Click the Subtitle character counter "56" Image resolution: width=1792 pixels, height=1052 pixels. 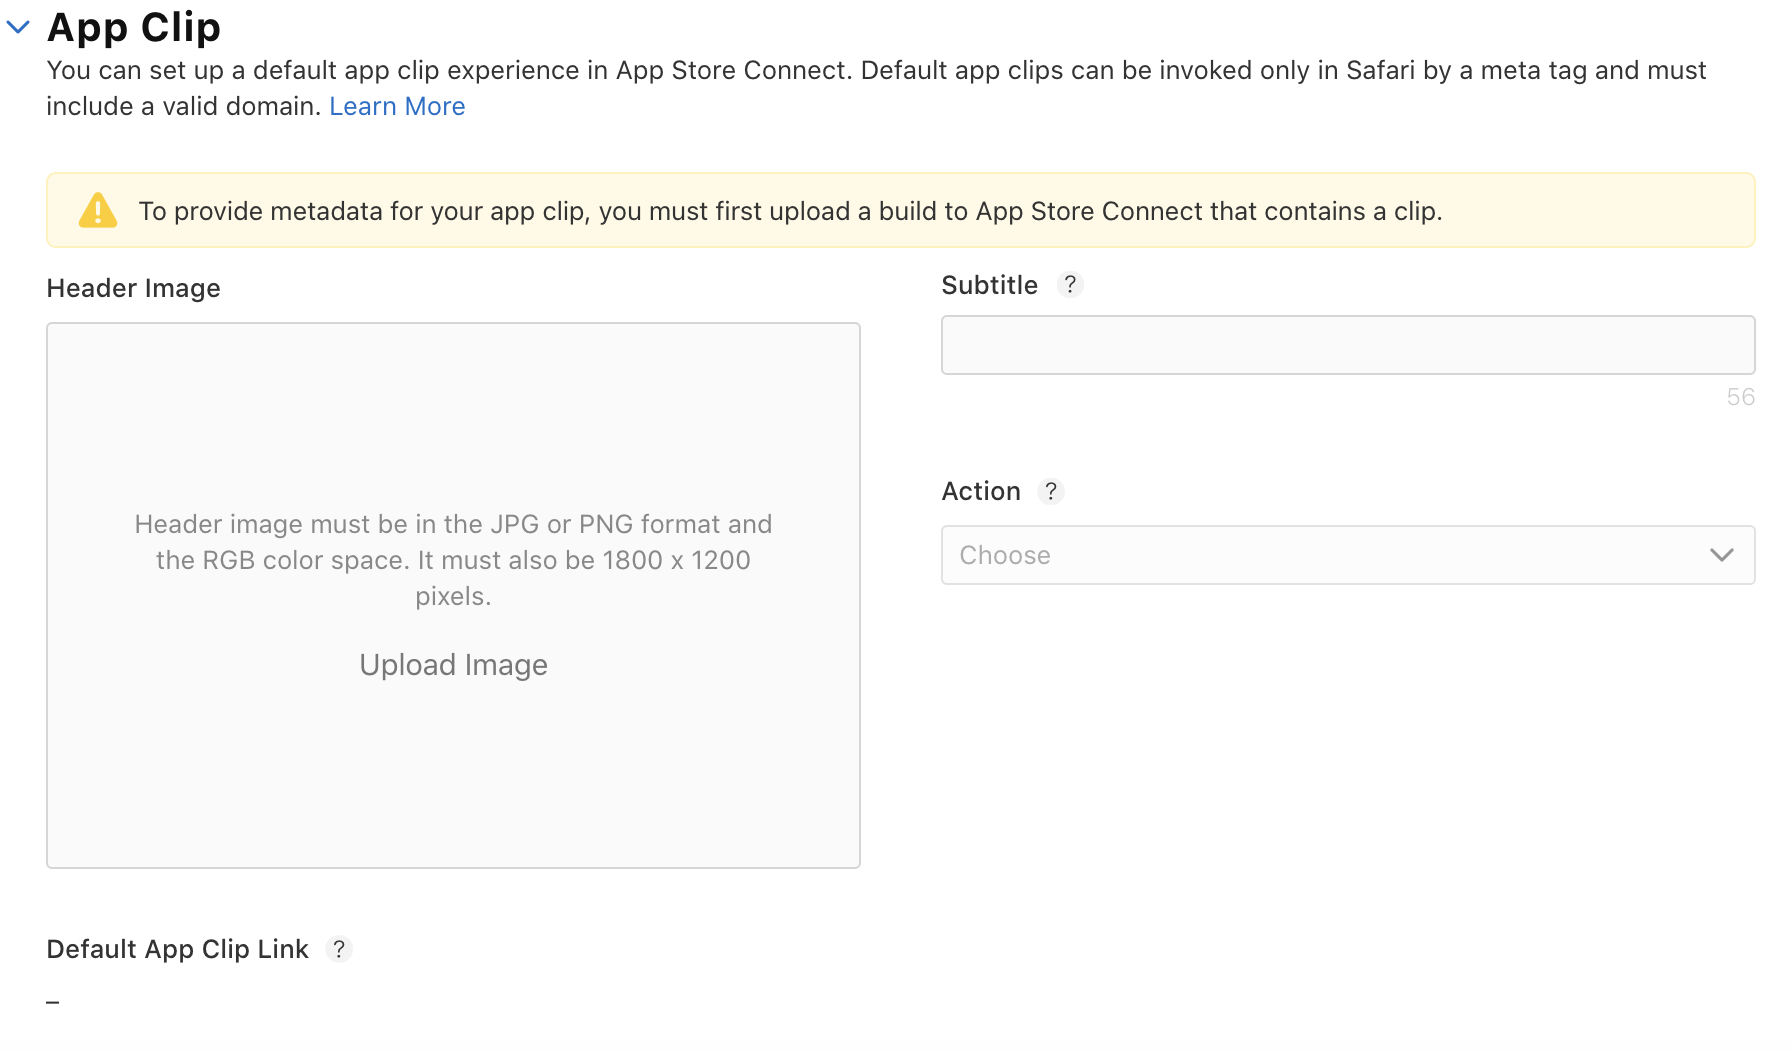[x=1740, y=397]
